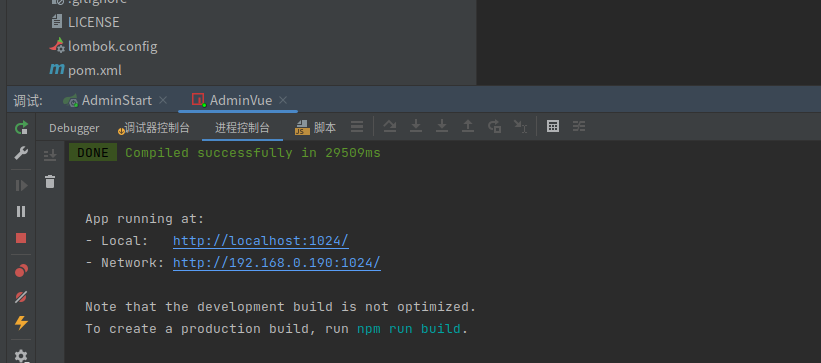Click Show Execution Point icon
Image resolution: width=821 pixels, height=363 pixels.
[357, 126]
